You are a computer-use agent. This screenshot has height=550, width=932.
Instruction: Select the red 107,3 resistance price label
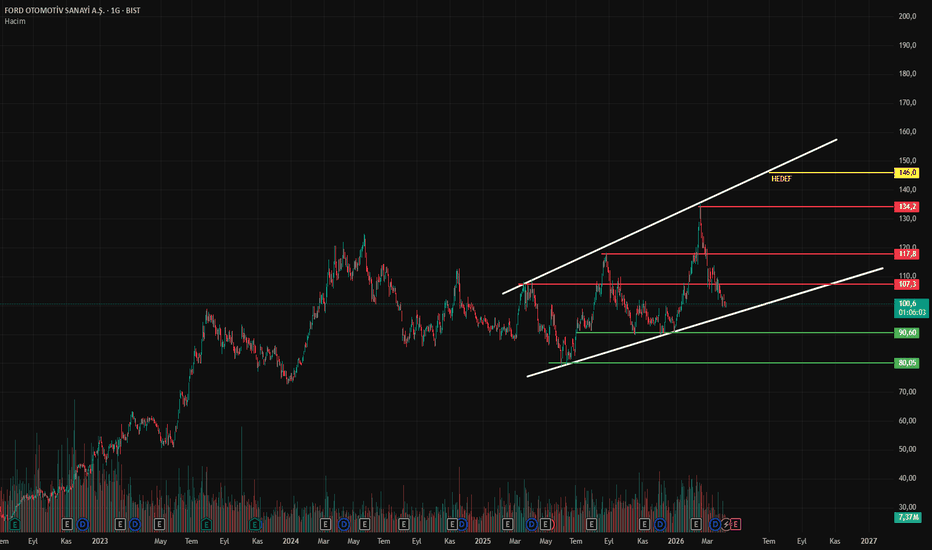click(907, 284)
